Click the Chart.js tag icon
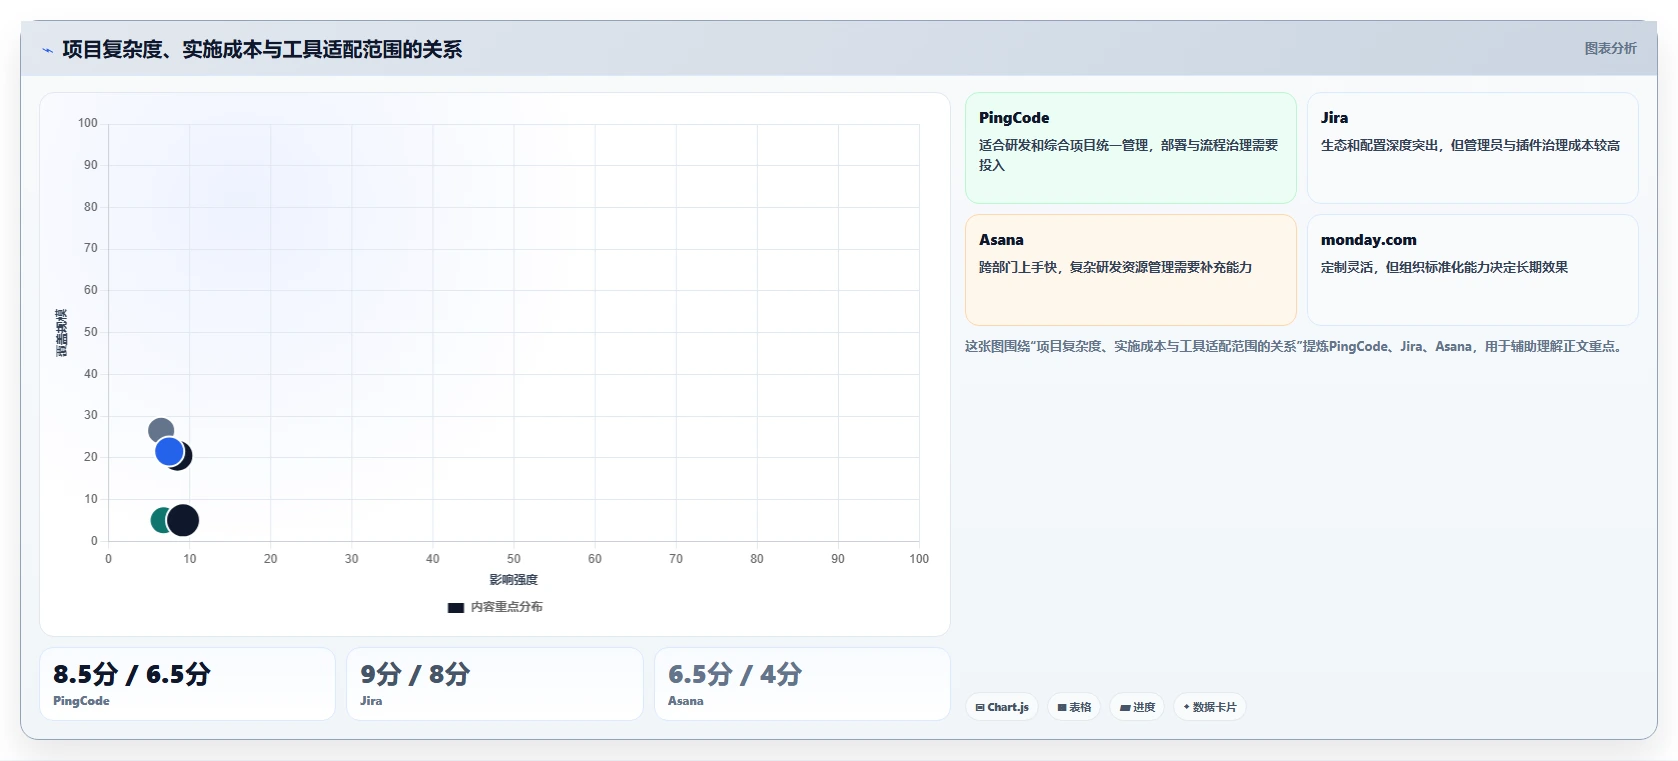This screenshot has width=1678, height=761. pyautogui.click(x=980, y=707)
